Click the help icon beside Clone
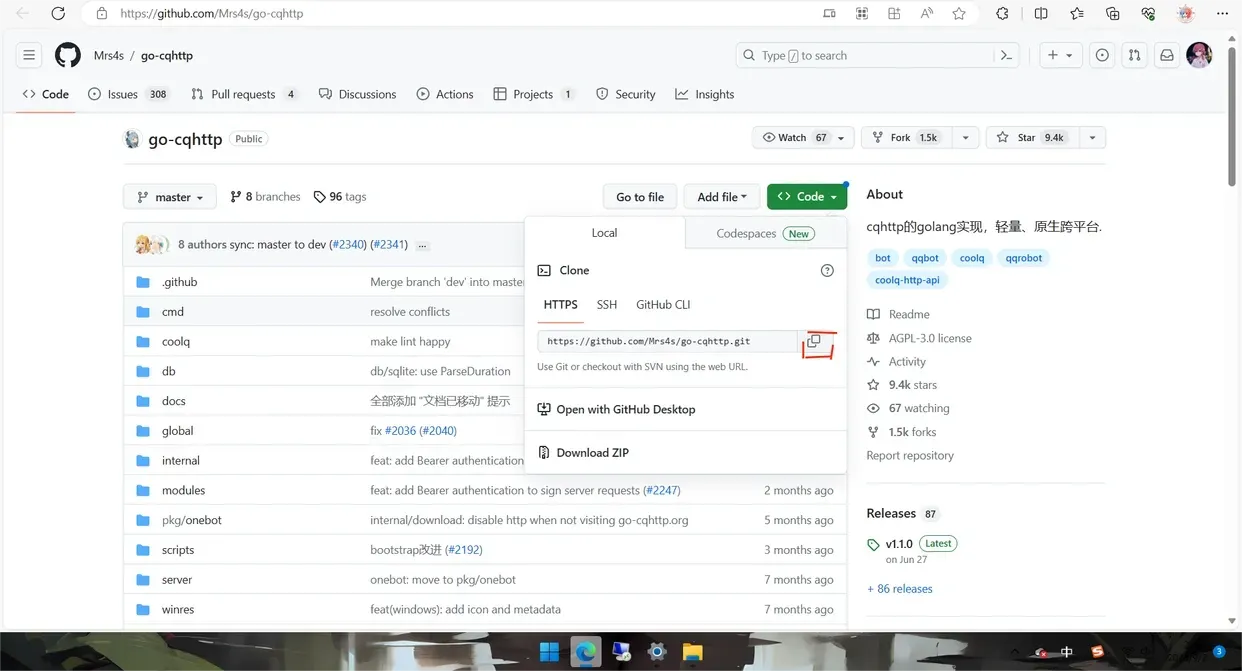 pos(827,271)
